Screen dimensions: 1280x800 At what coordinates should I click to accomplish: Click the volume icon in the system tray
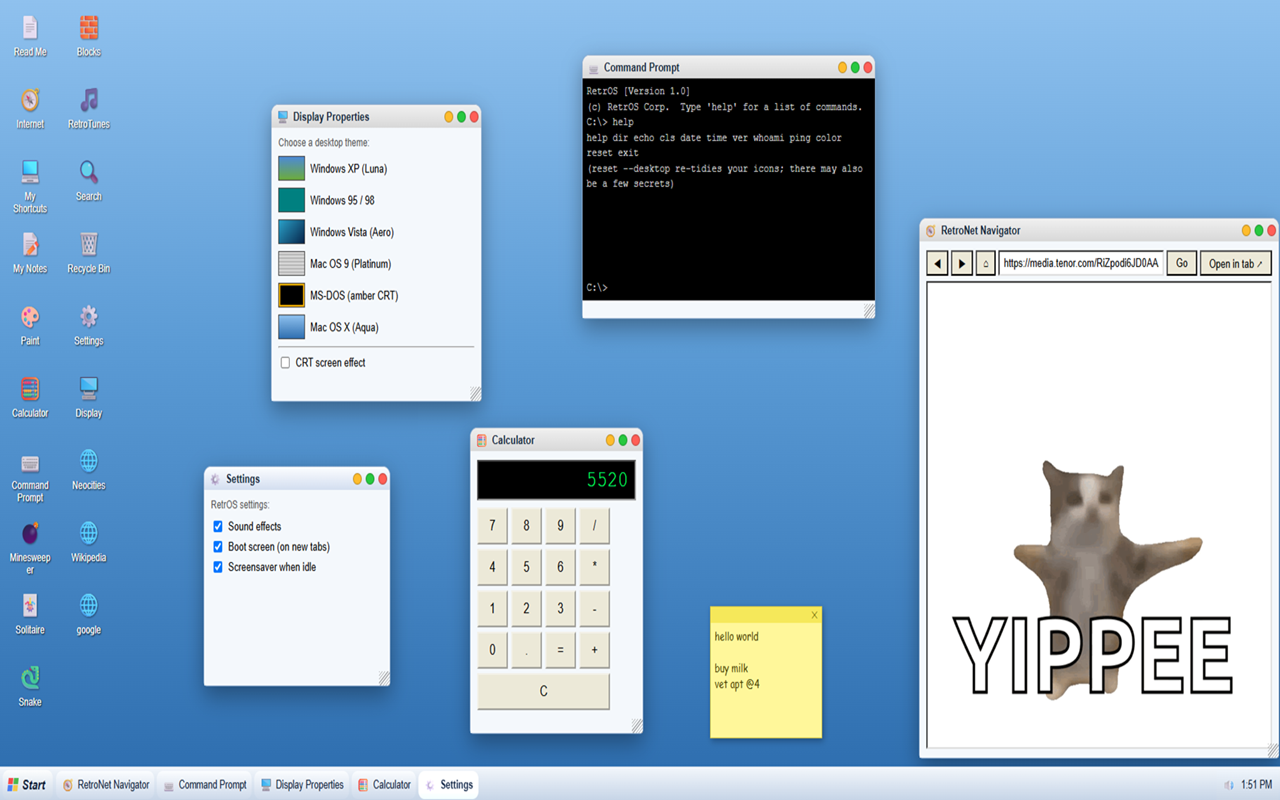coord(1228,785)
